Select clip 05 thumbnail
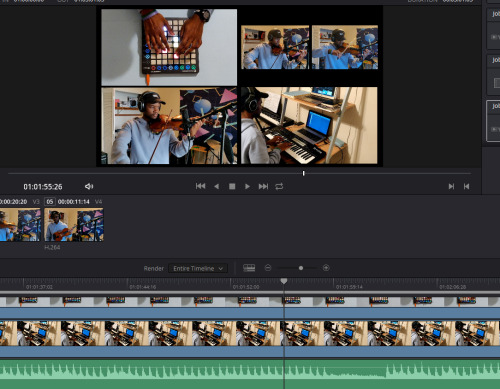The height and width of the screenshot is (389, 500). pos(74,225)
